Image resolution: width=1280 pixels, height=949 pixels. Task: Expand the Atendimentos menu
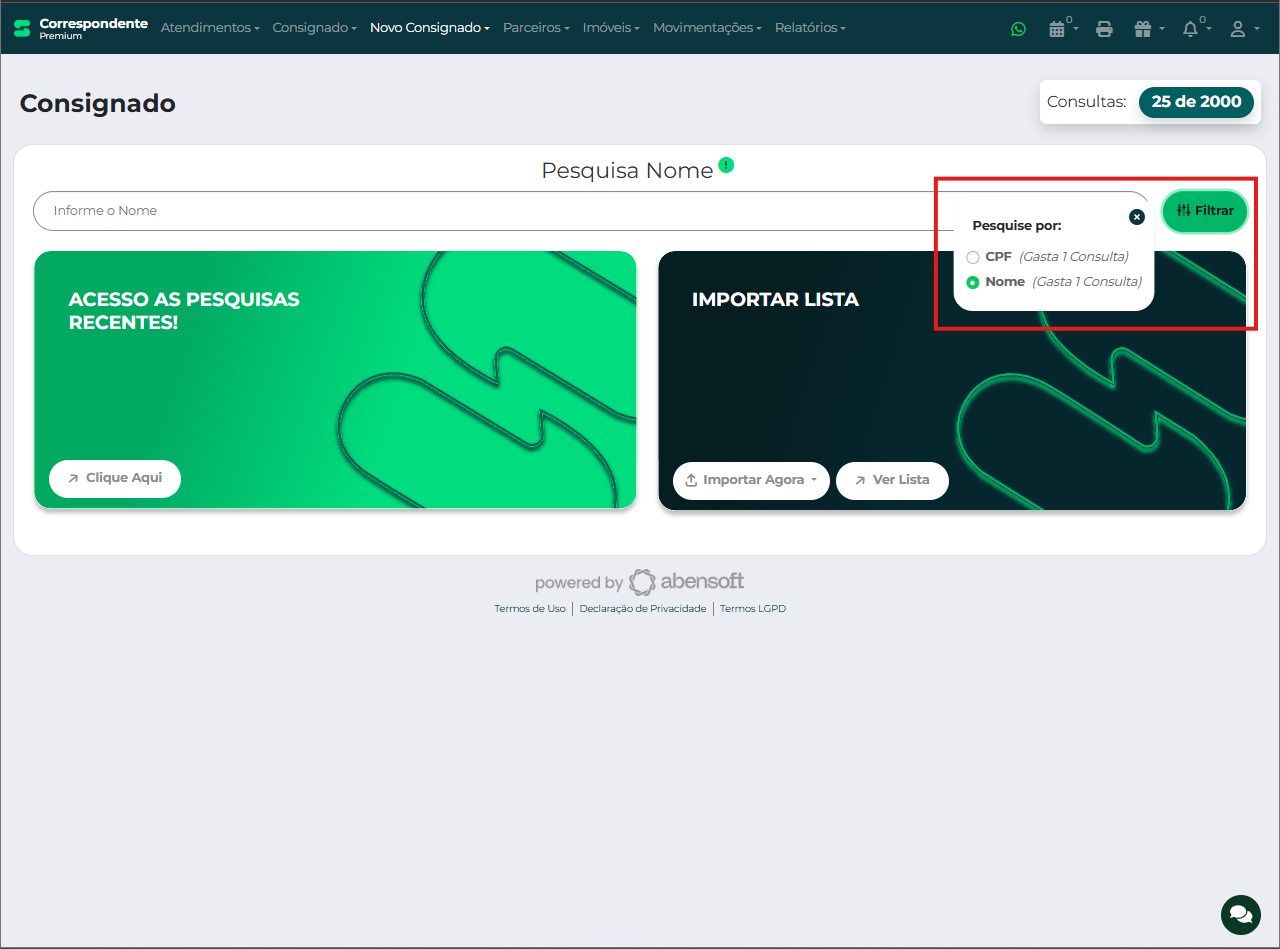pos(210,28)
